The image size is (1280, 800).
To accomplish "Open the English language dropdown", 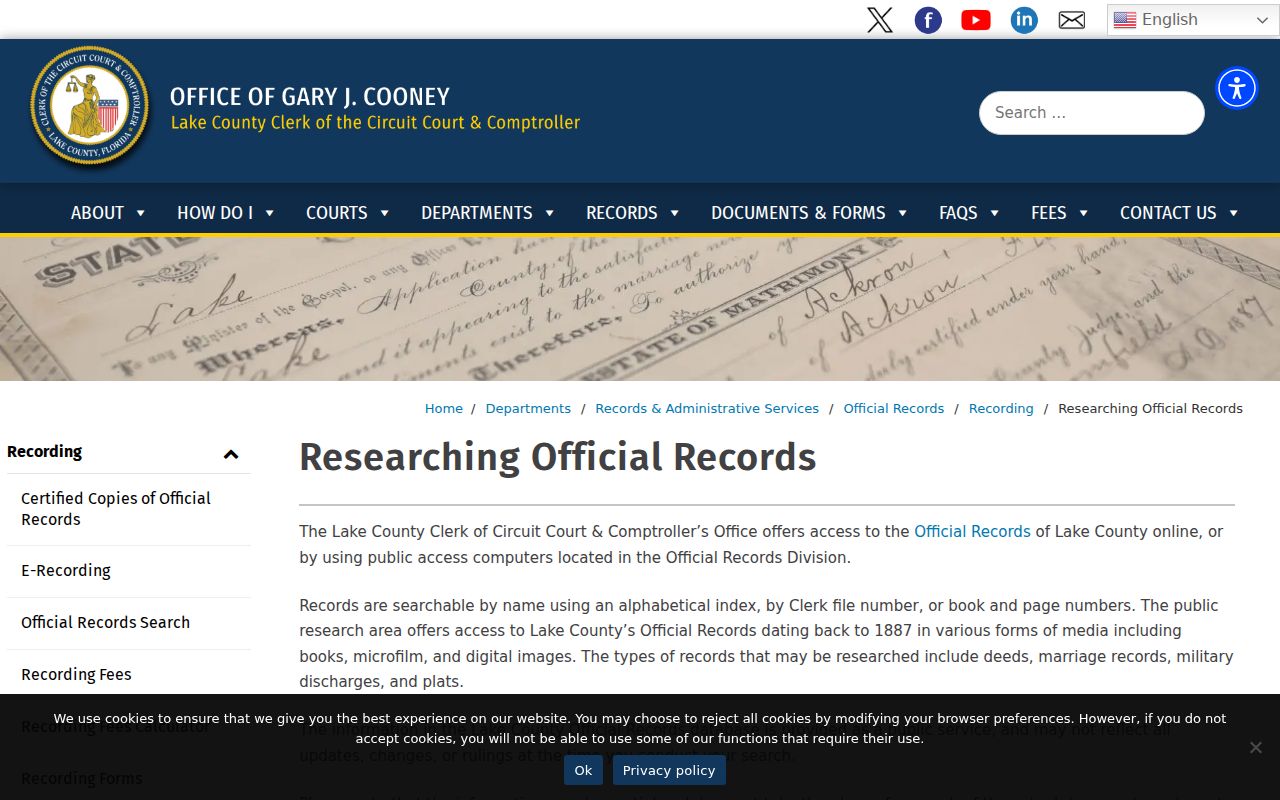I will pos(1193,20).
